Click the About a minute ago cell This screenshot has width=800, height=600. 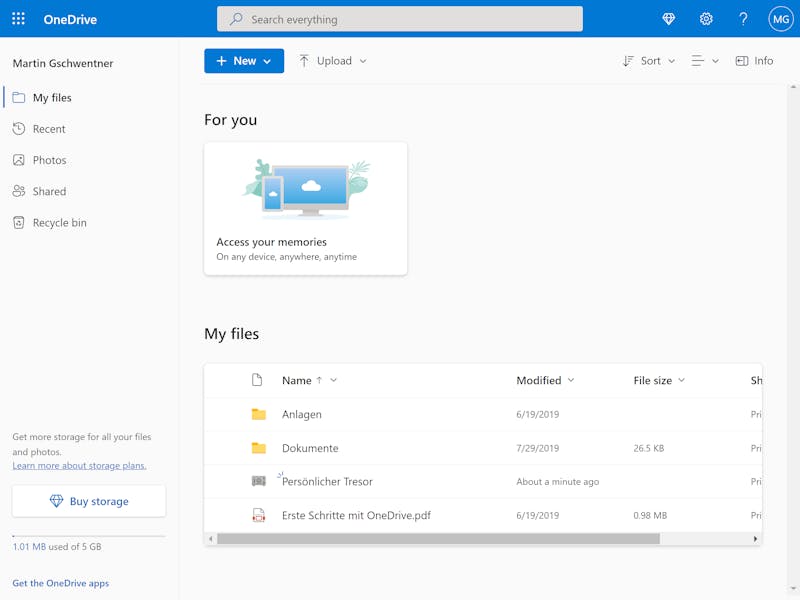coord(558,482)
